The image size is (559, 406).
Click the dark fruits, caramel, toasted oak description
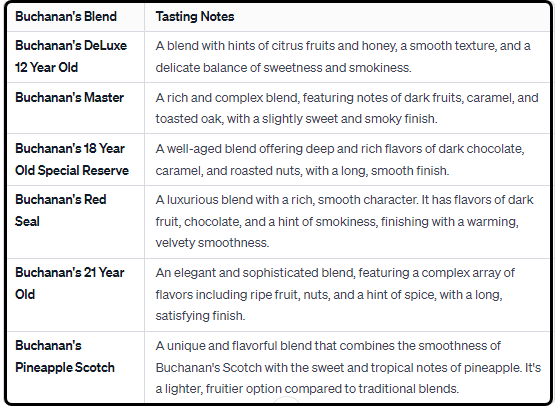(347, 108)
